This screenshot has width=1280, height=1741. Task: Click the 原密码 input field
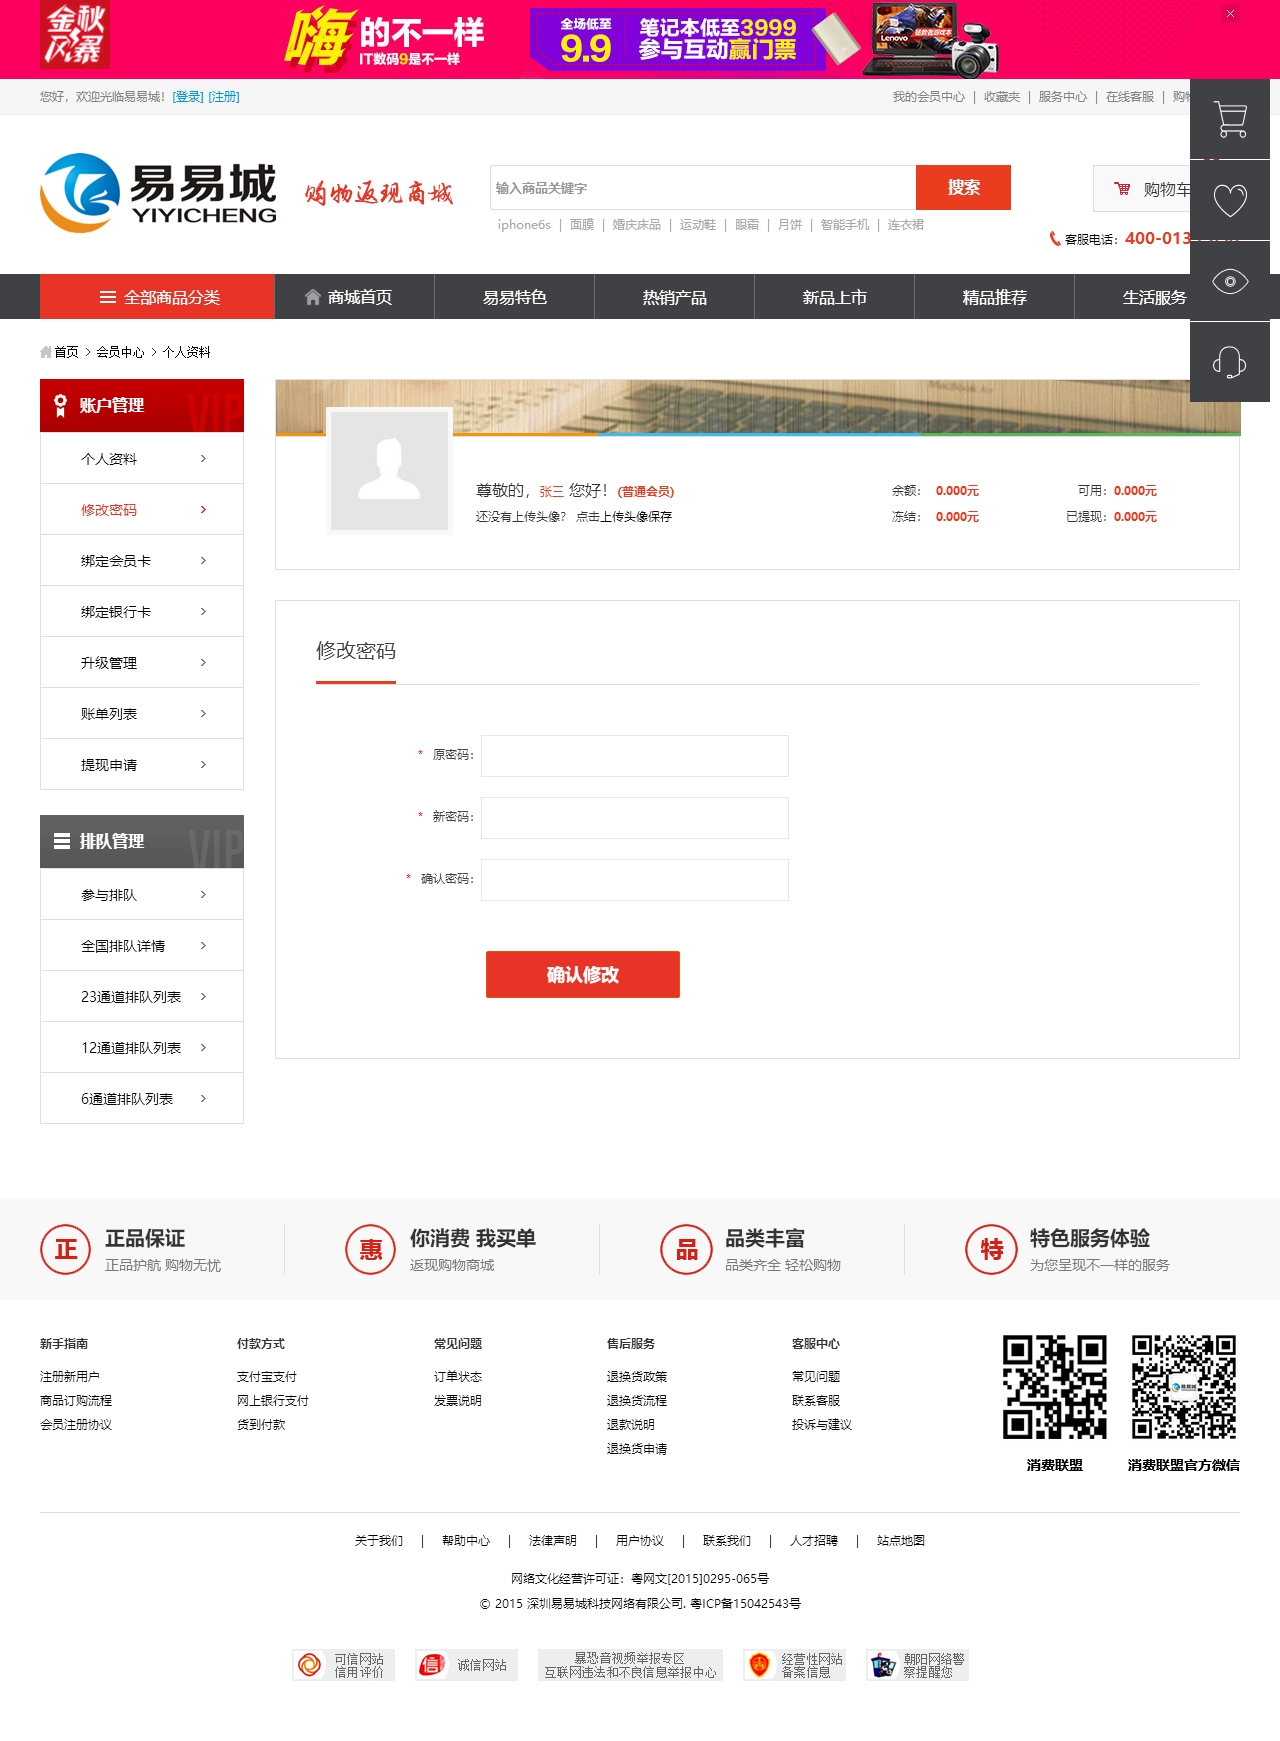634,756
